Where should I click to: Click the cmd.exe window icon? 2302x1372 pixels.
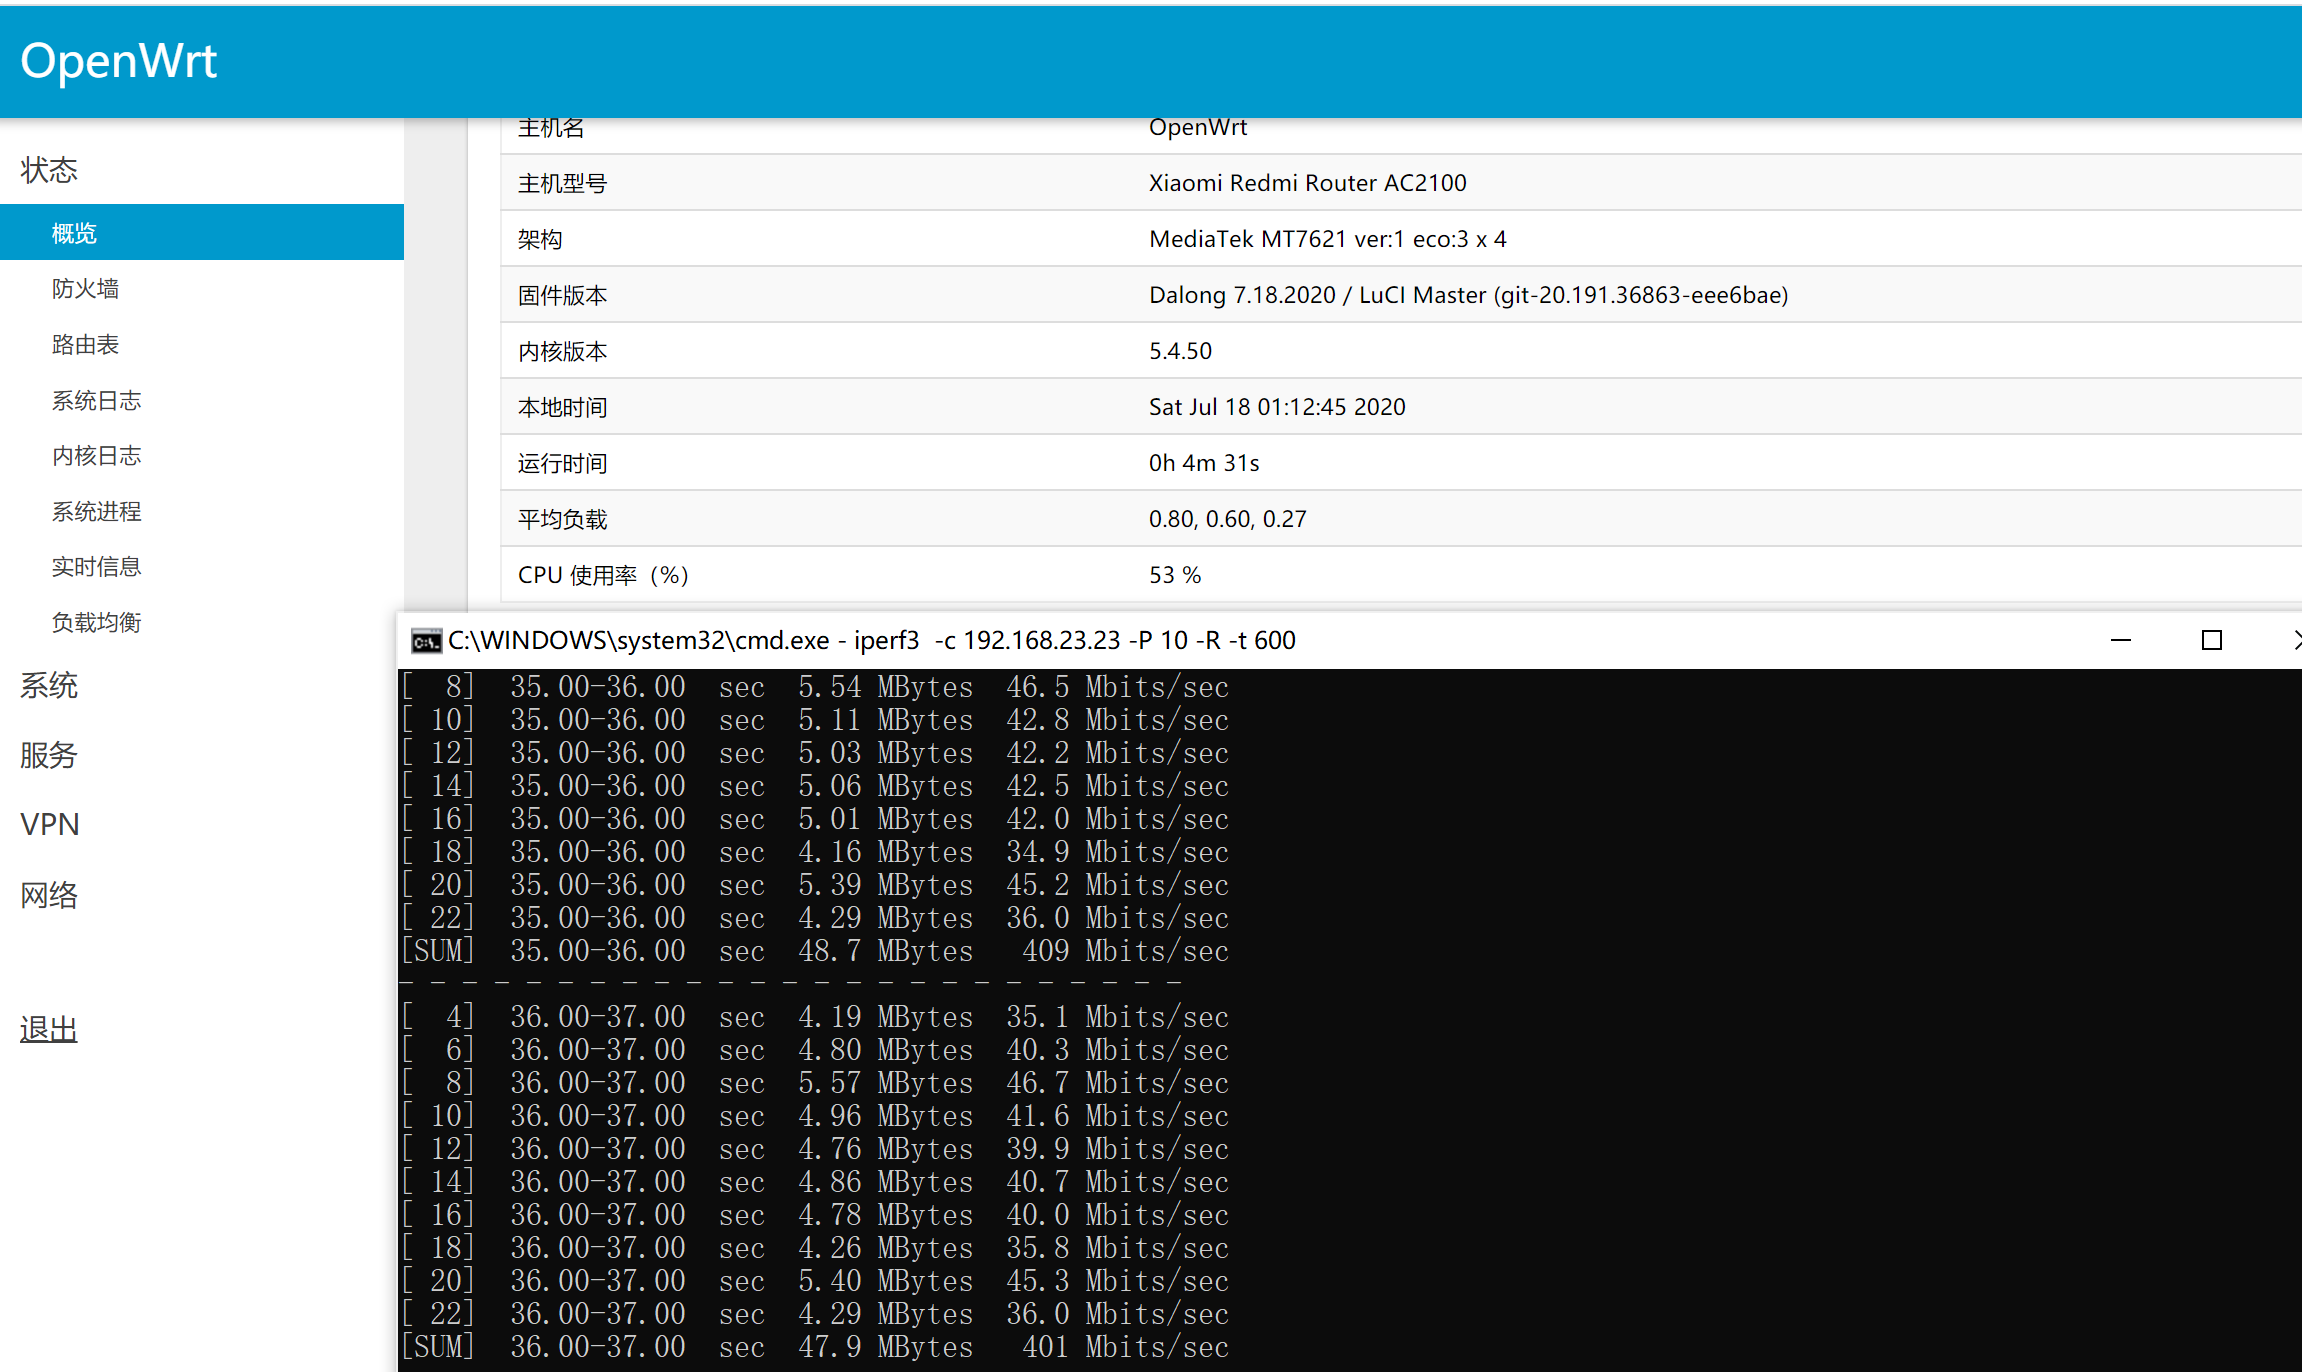click(426, 641)
